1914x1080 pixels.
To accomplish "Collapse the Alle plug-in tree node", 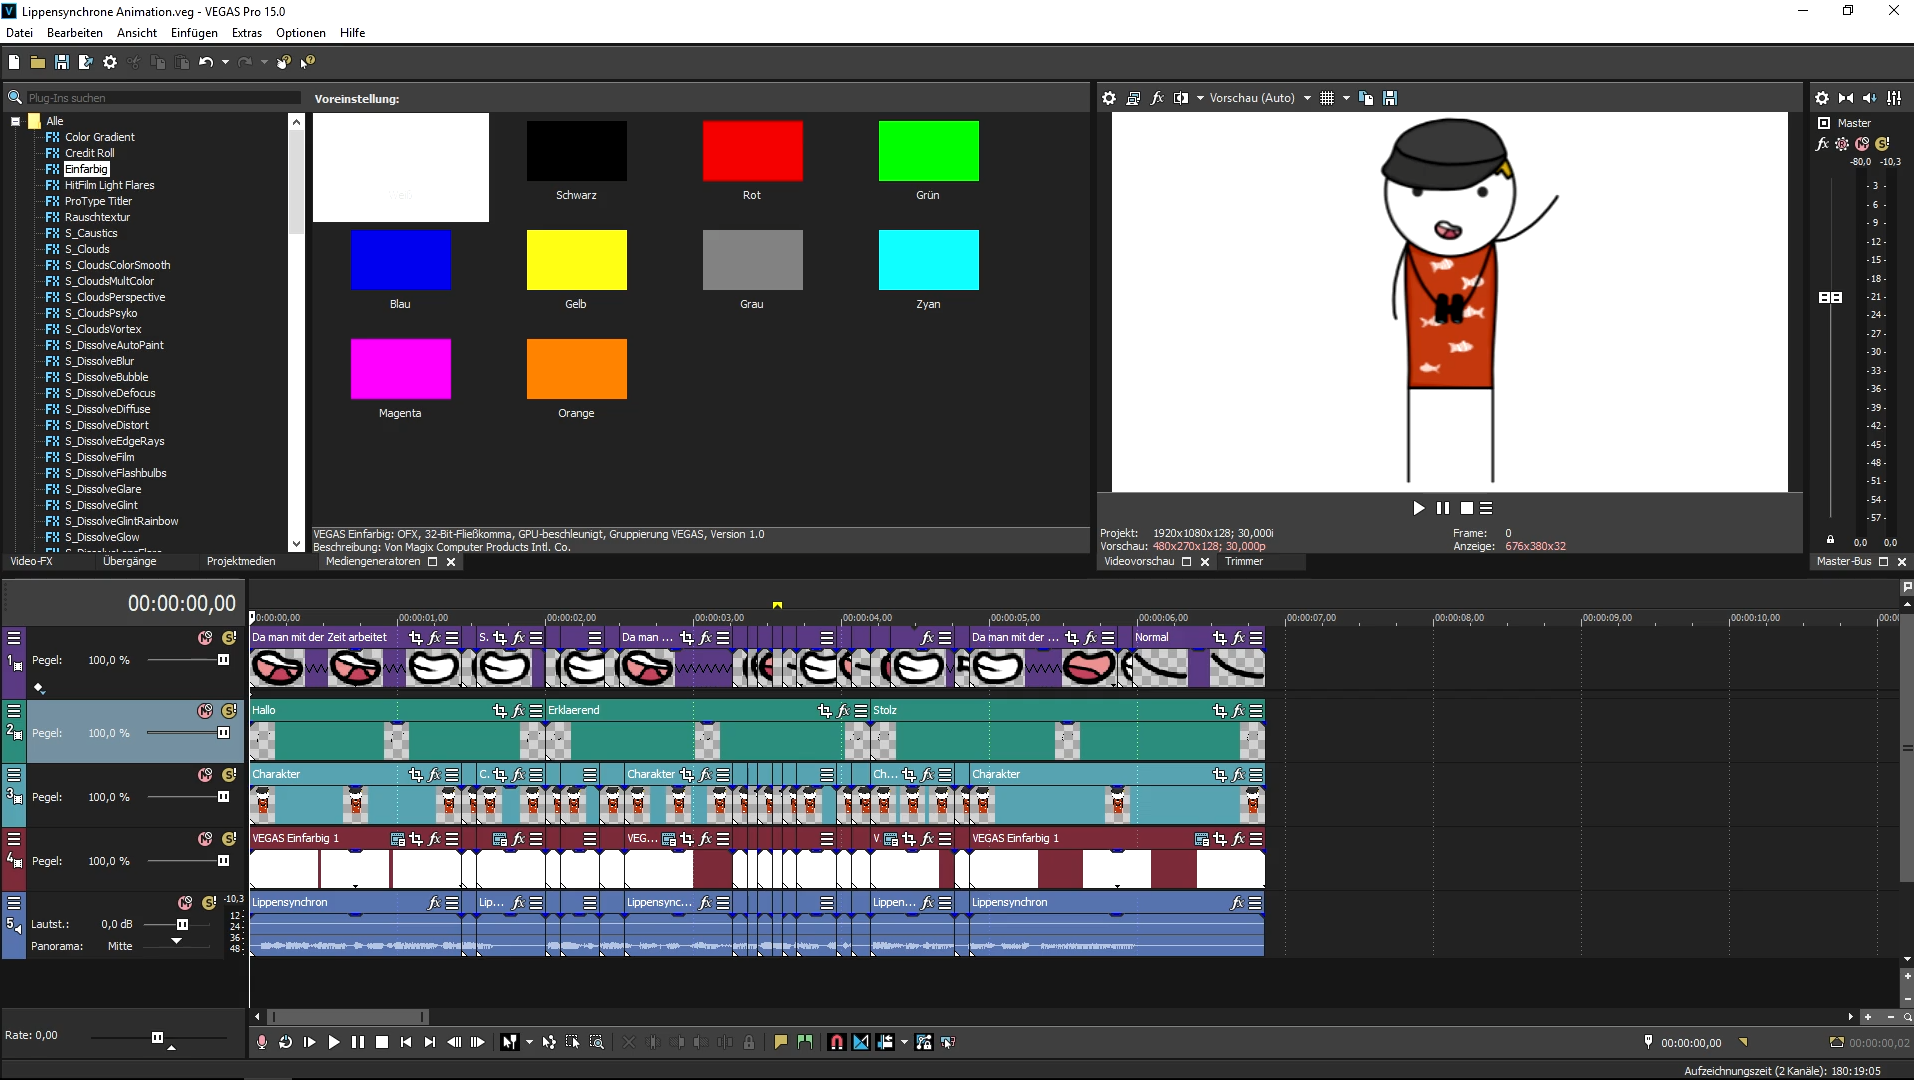I will pyautogui.click(x=15, y=121).
